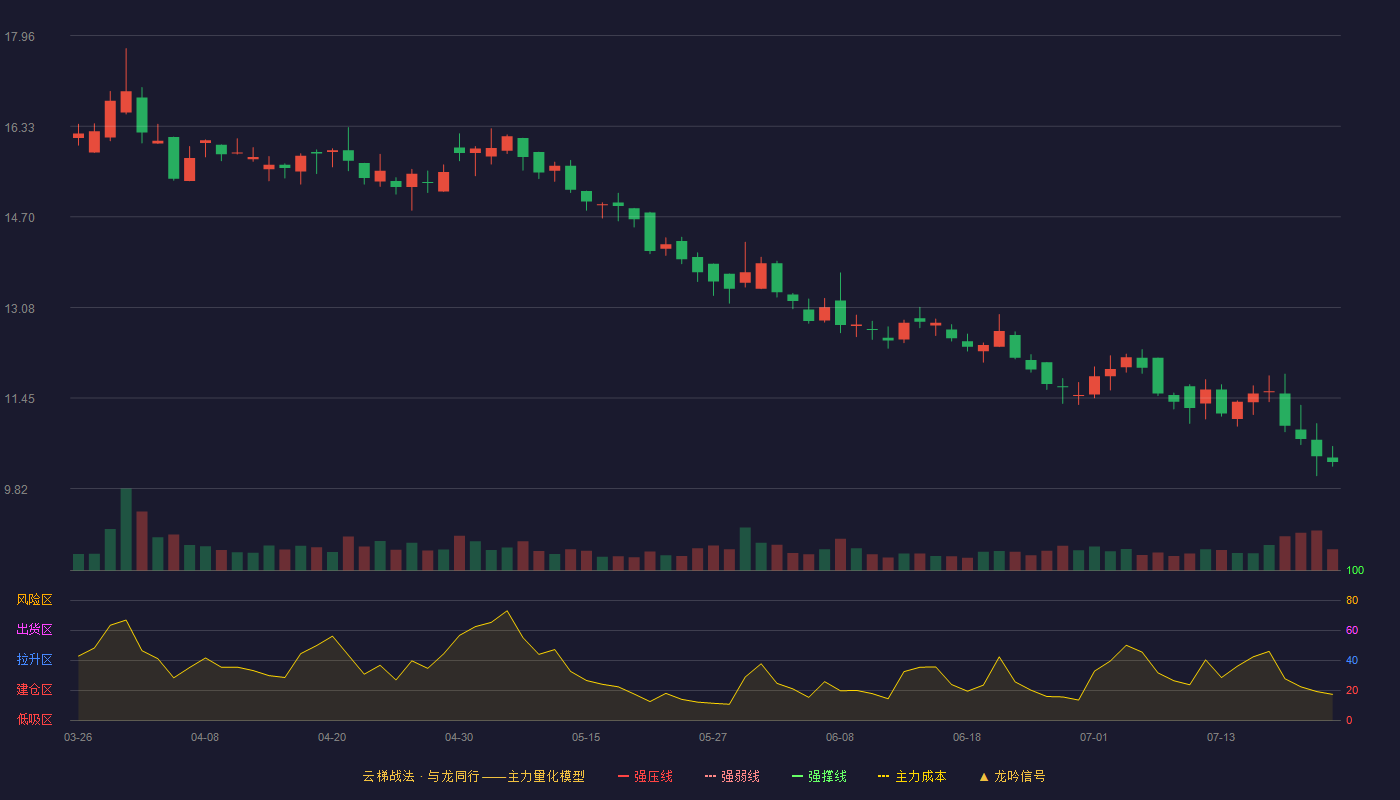Toggle the 龙吟信号 legend entry
The width and height of the screenshot is (1400, 800).
coord(1011,776)
